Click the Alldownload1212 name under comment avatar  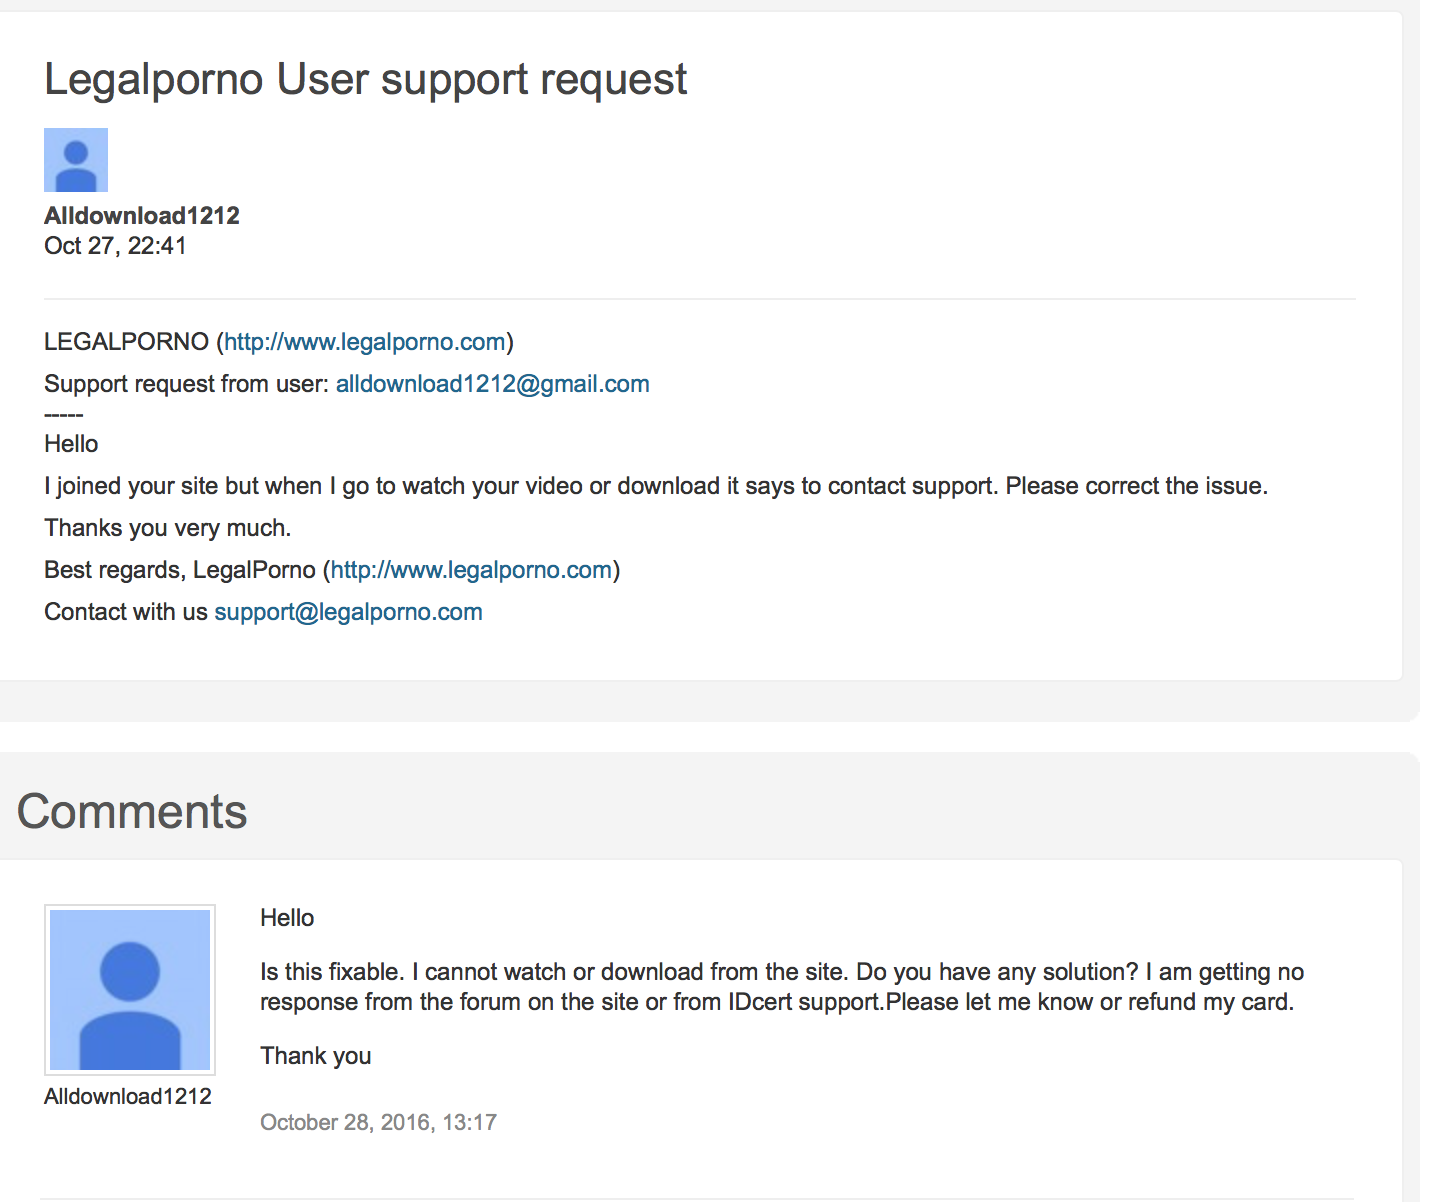(x=128, y=1096)
